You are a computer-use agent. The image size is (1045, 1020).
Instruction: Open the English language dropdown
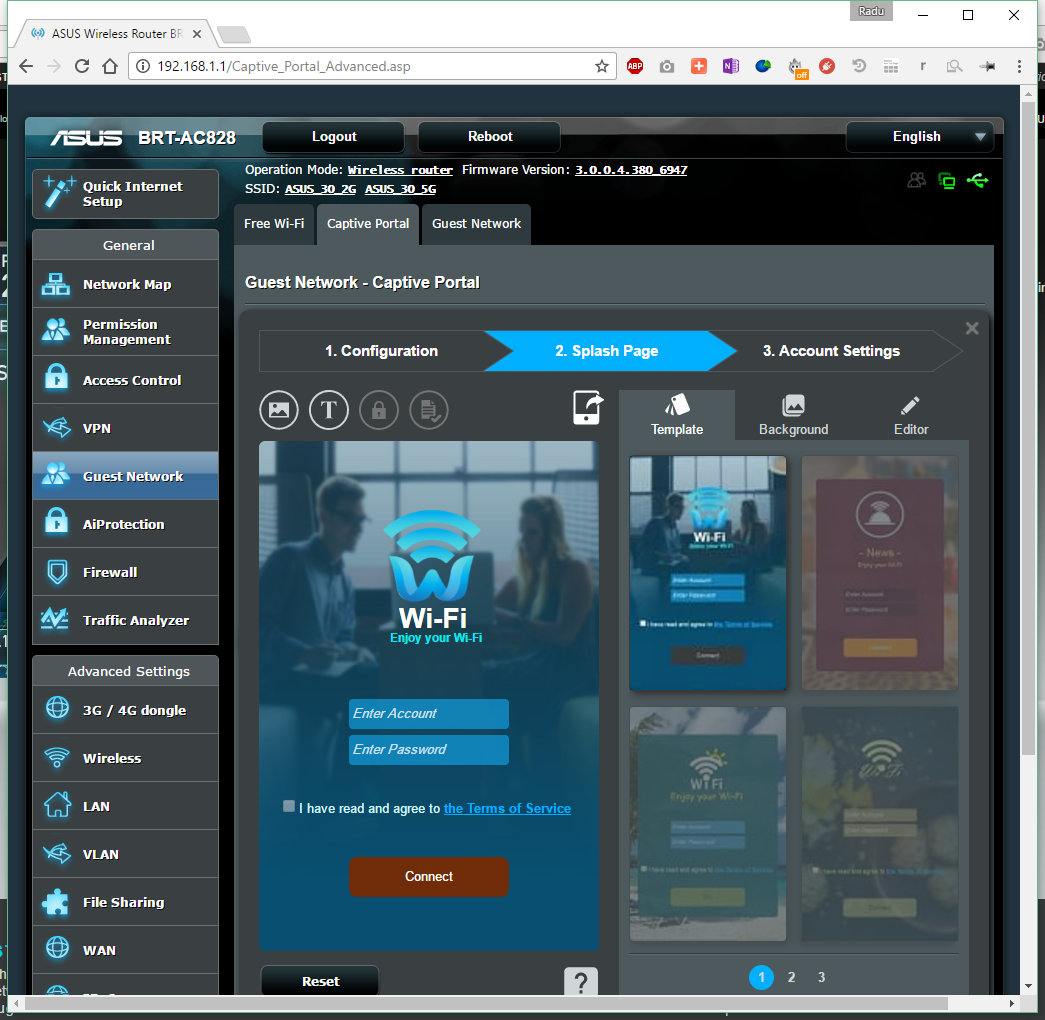pyautogui.click(x=919, y=137)
